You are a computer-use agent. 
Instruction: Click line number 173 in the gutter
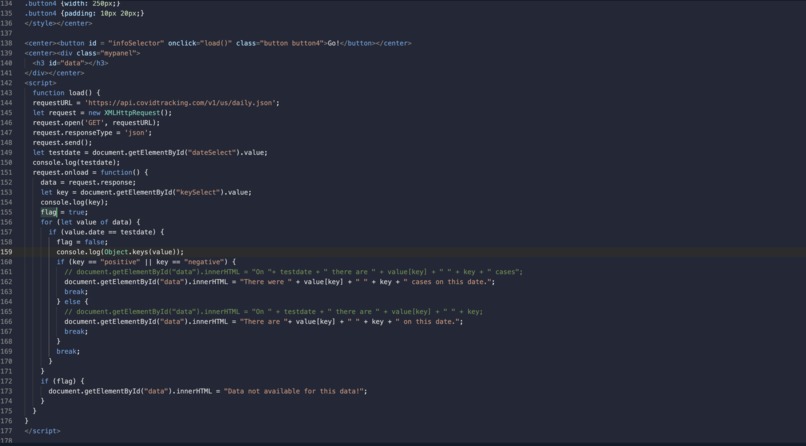(6, 391)
